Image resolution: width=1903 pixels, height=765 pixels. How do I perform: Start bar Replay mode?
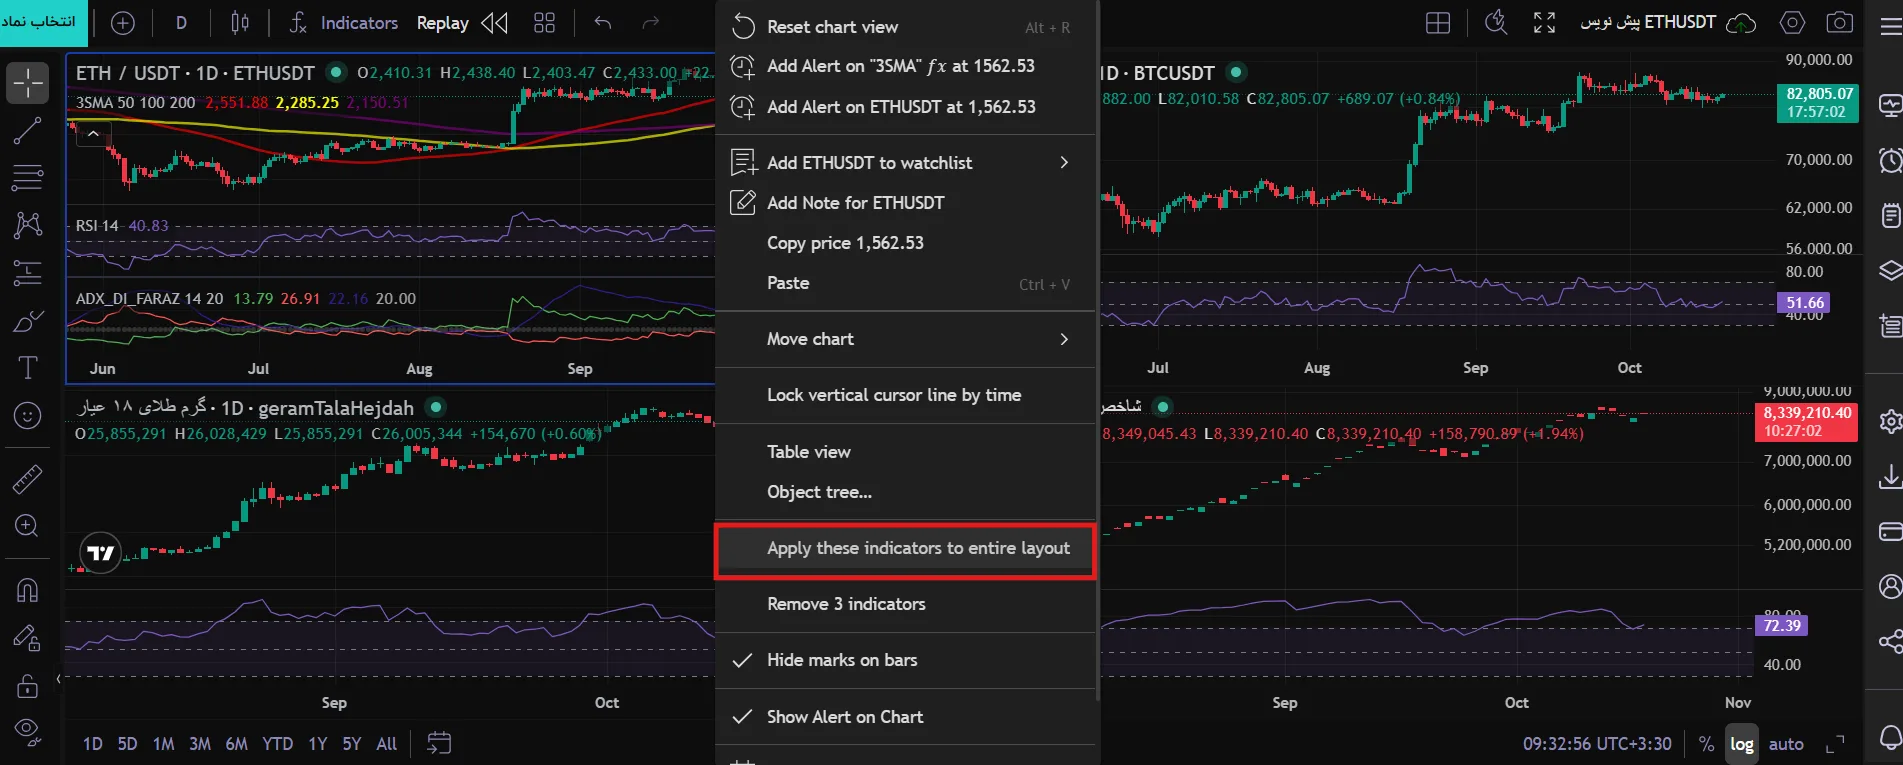pos(463,23)
